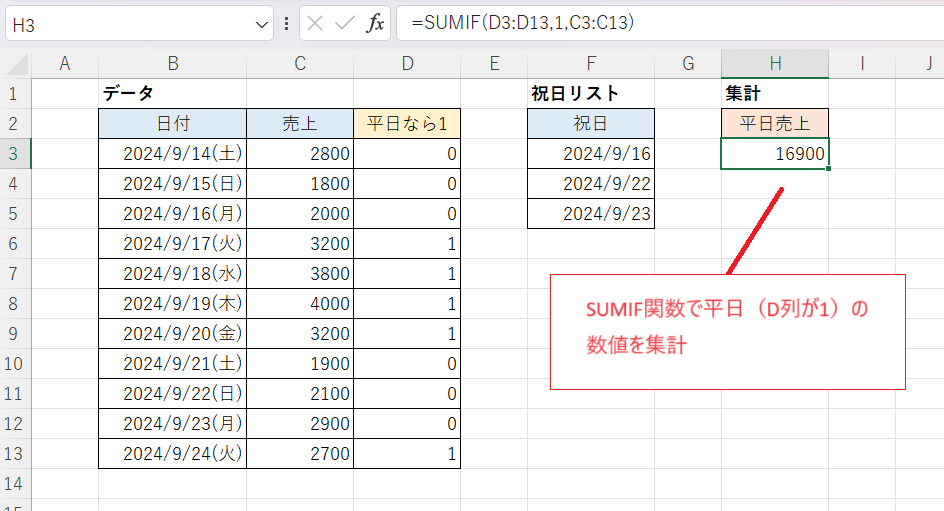Click the Name Box showing H3
This screenshot has width=944, height=511.
[140, 24]
